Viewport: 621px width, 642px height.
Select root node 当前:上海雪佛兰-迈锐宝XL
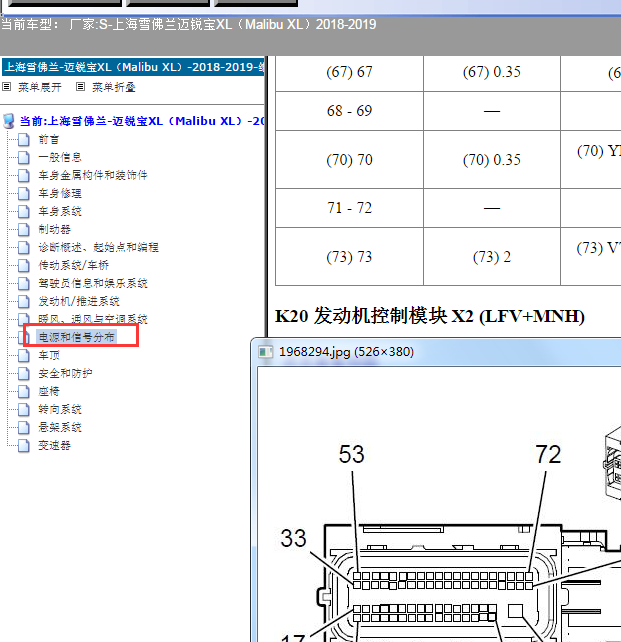coord(142,121)
